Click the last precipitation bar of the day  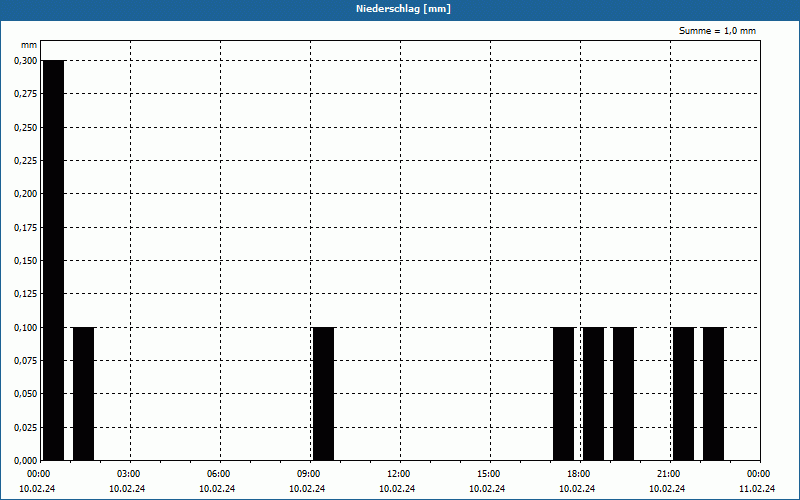click(713, 394)
